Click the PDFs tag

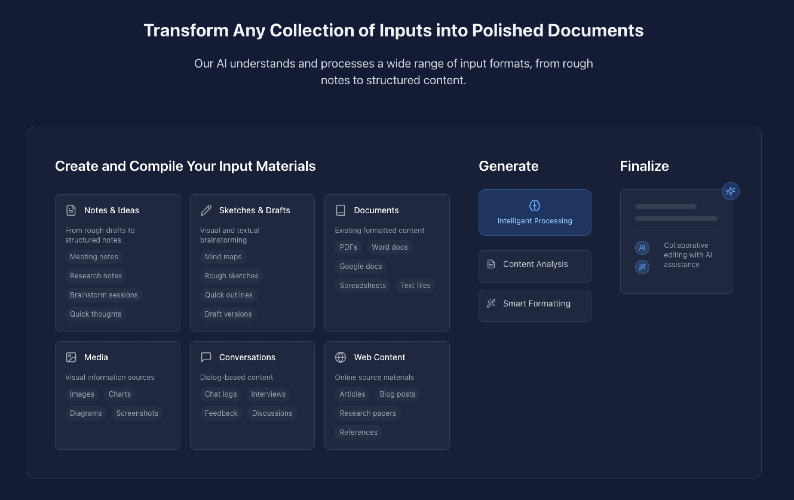348,247
